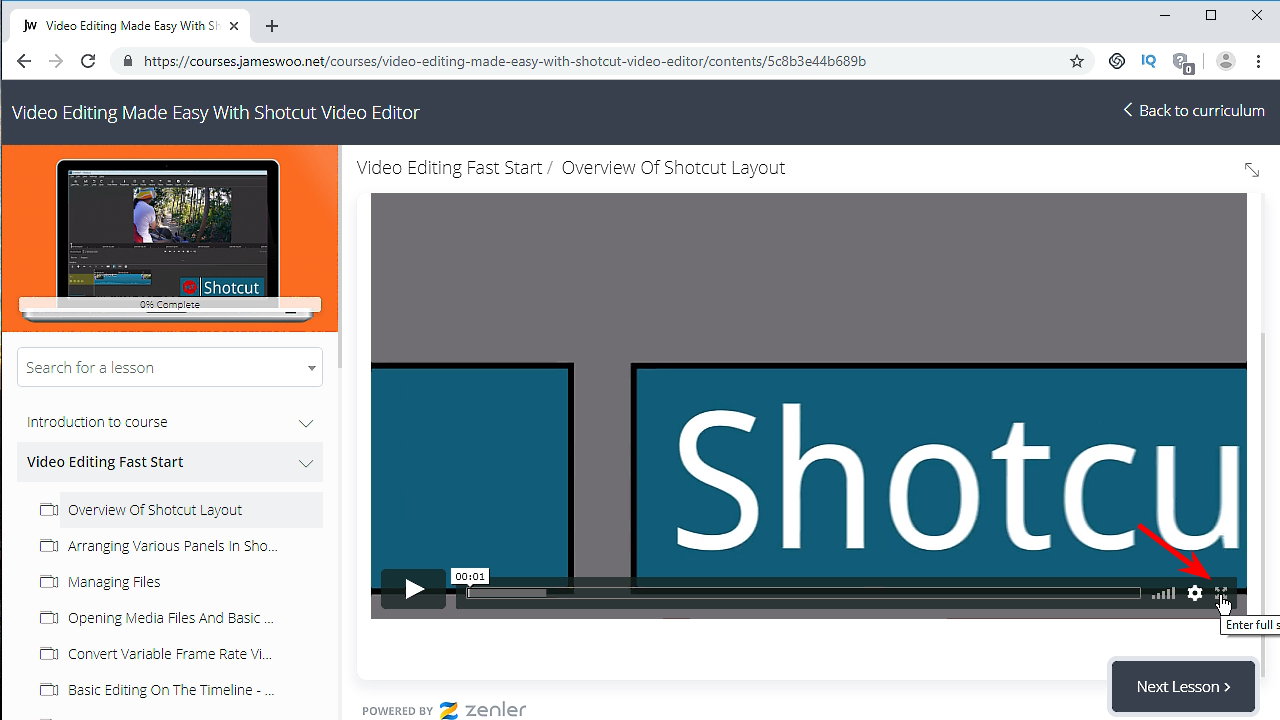Adjust the video volume bars
Viewport: 1280px width, 720px height.
point(1163,593)
